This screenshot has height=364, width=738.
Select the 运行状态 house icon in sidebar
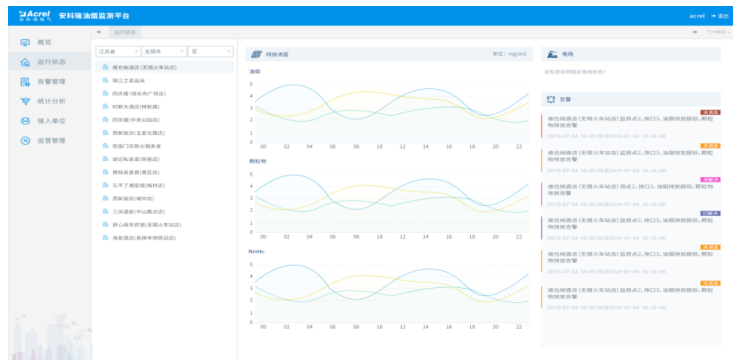point(25,62)
